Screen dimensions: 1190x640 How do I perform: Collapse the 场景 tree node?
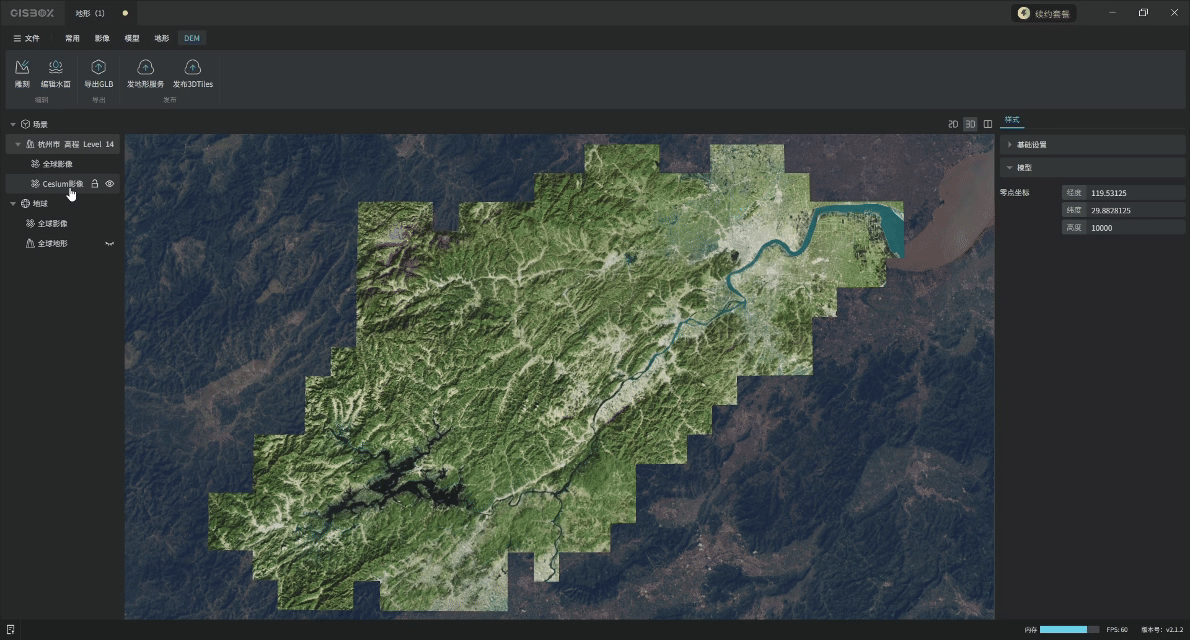(12, 125)
